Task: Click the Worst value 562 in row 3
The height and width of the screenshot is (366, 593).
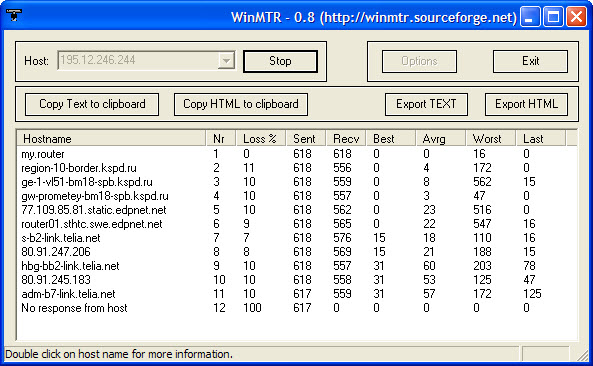Action: 482,182
